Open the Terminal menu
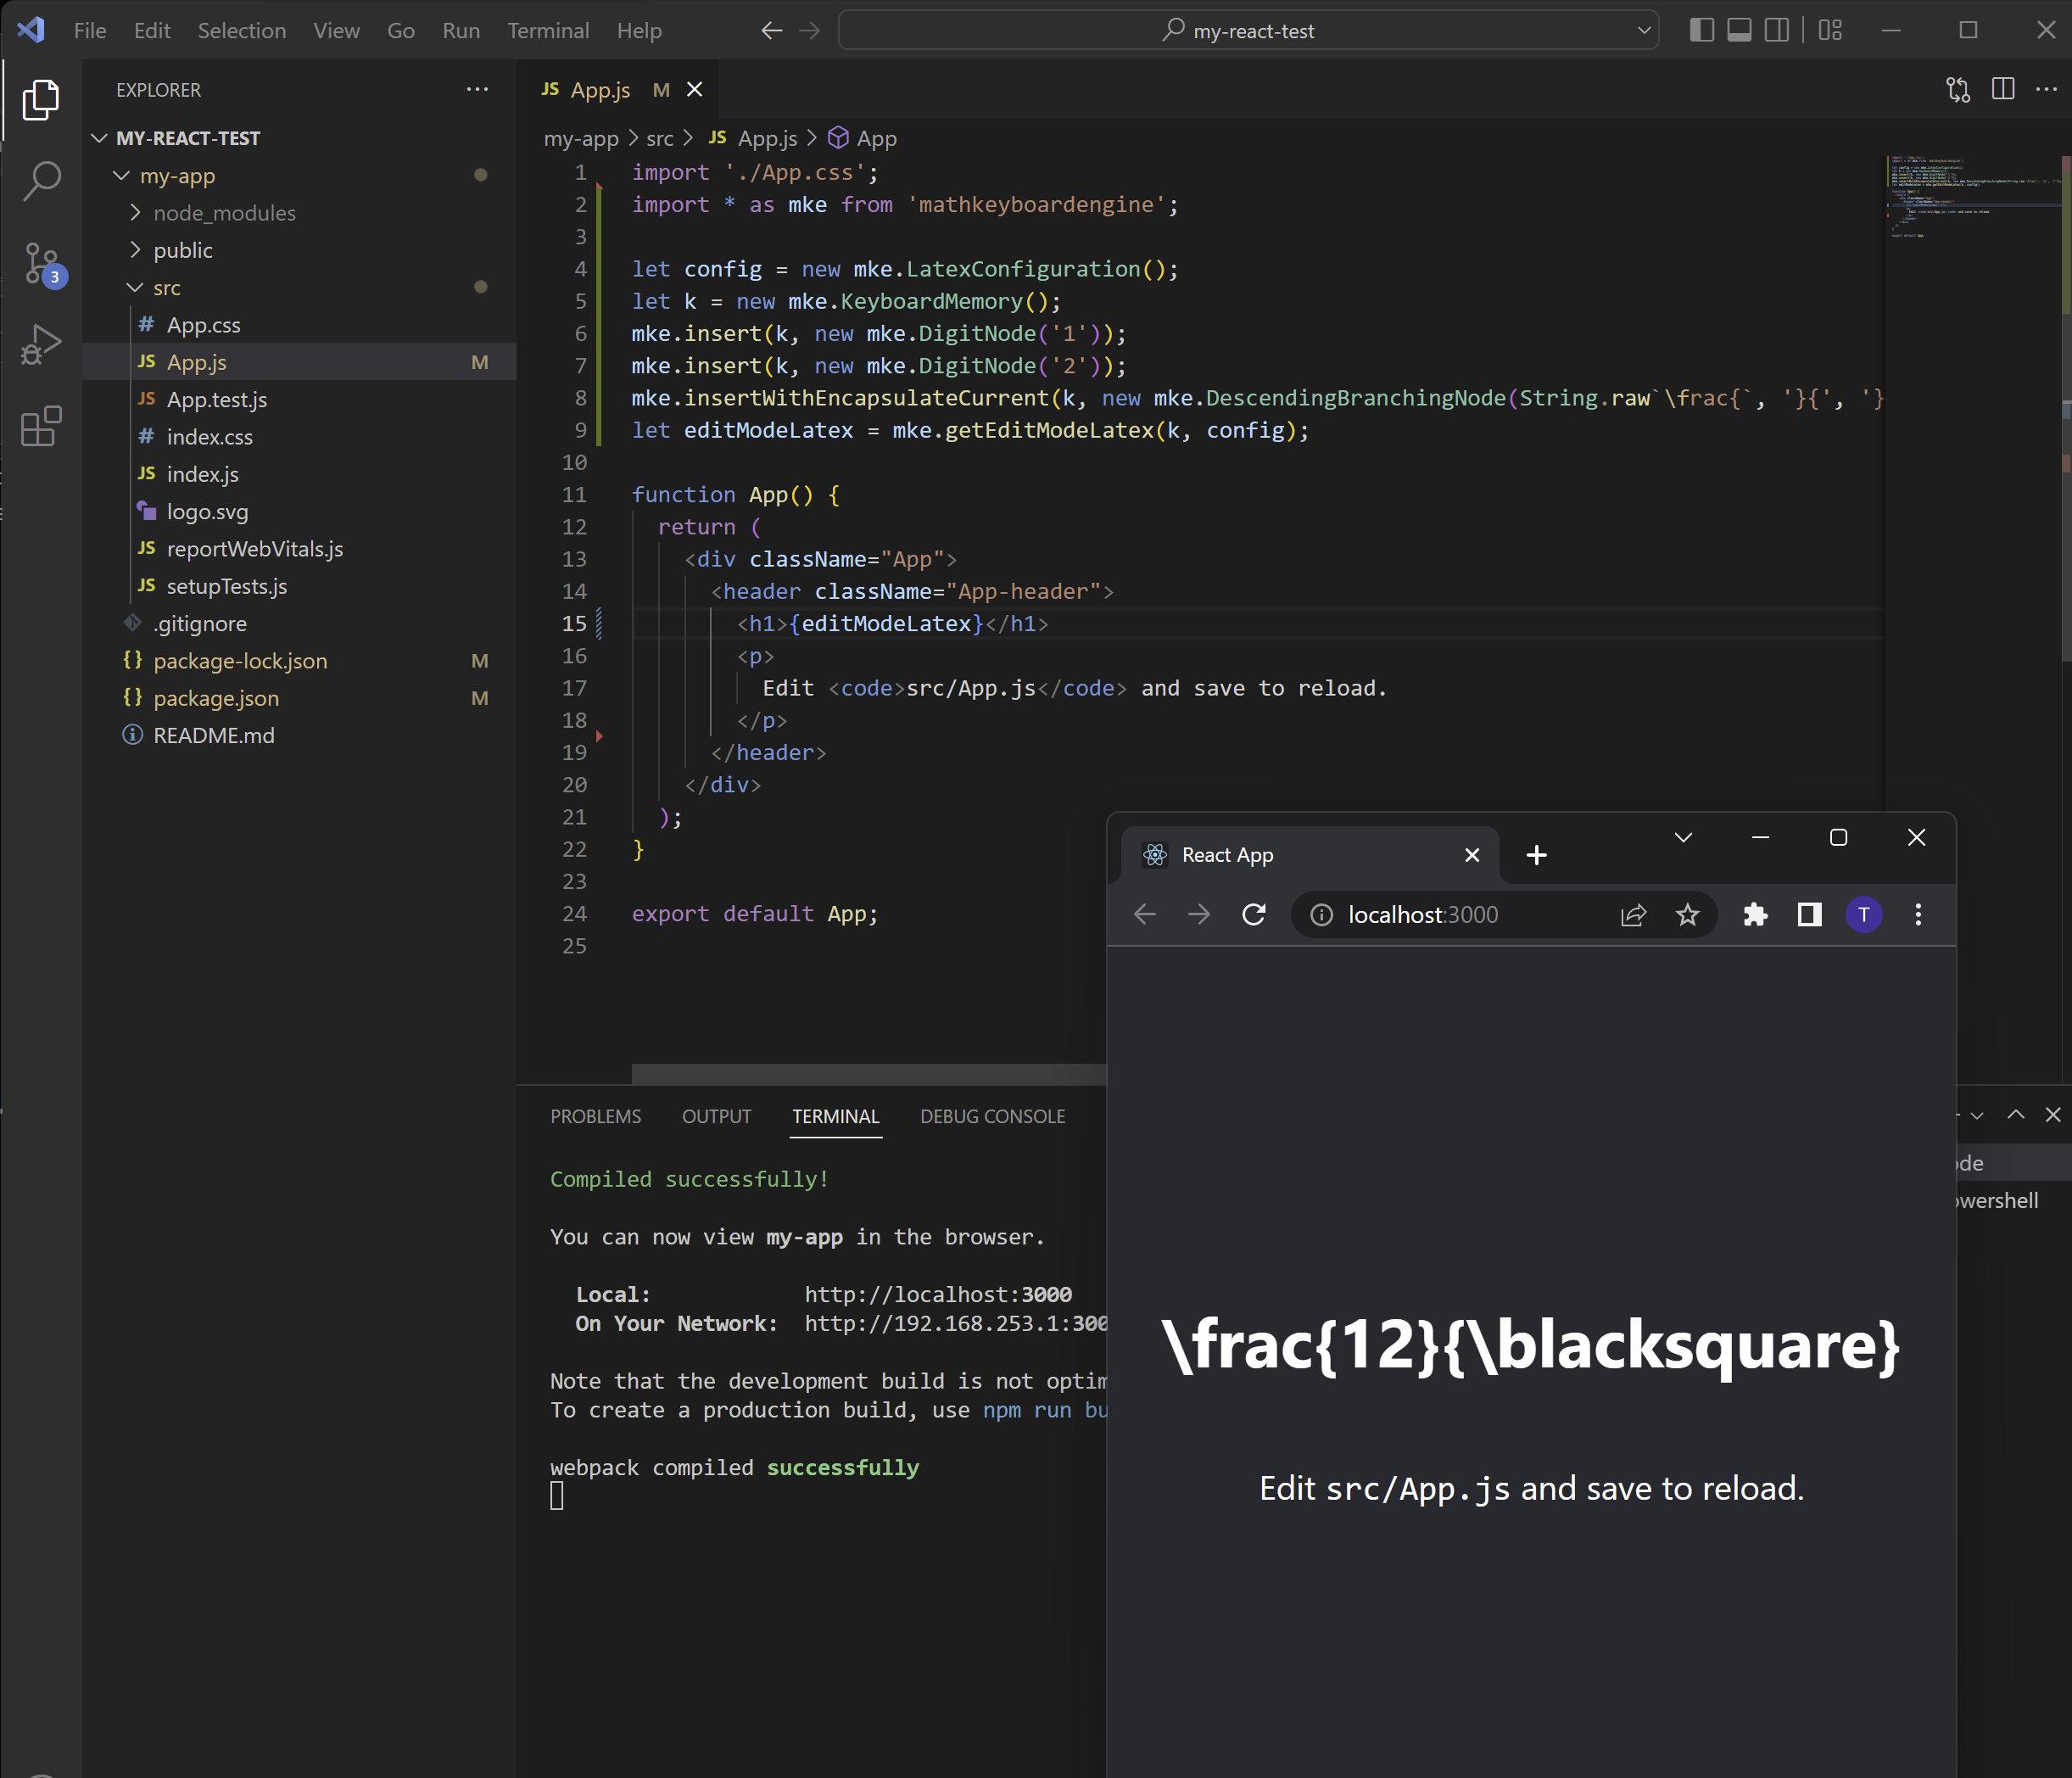The height and width of the screenshot is (1778, 2072). [547, 30]
